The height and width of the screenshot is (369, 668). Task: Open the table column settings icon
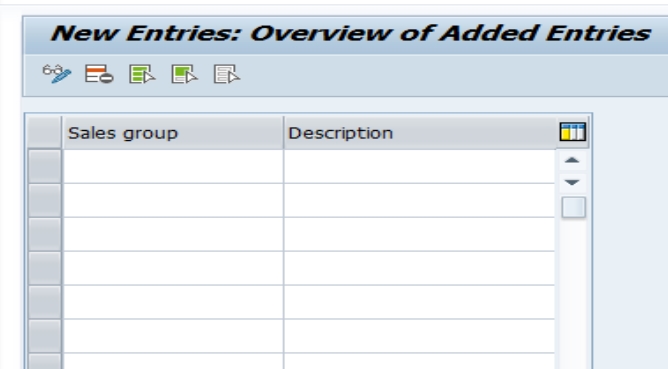573,132
